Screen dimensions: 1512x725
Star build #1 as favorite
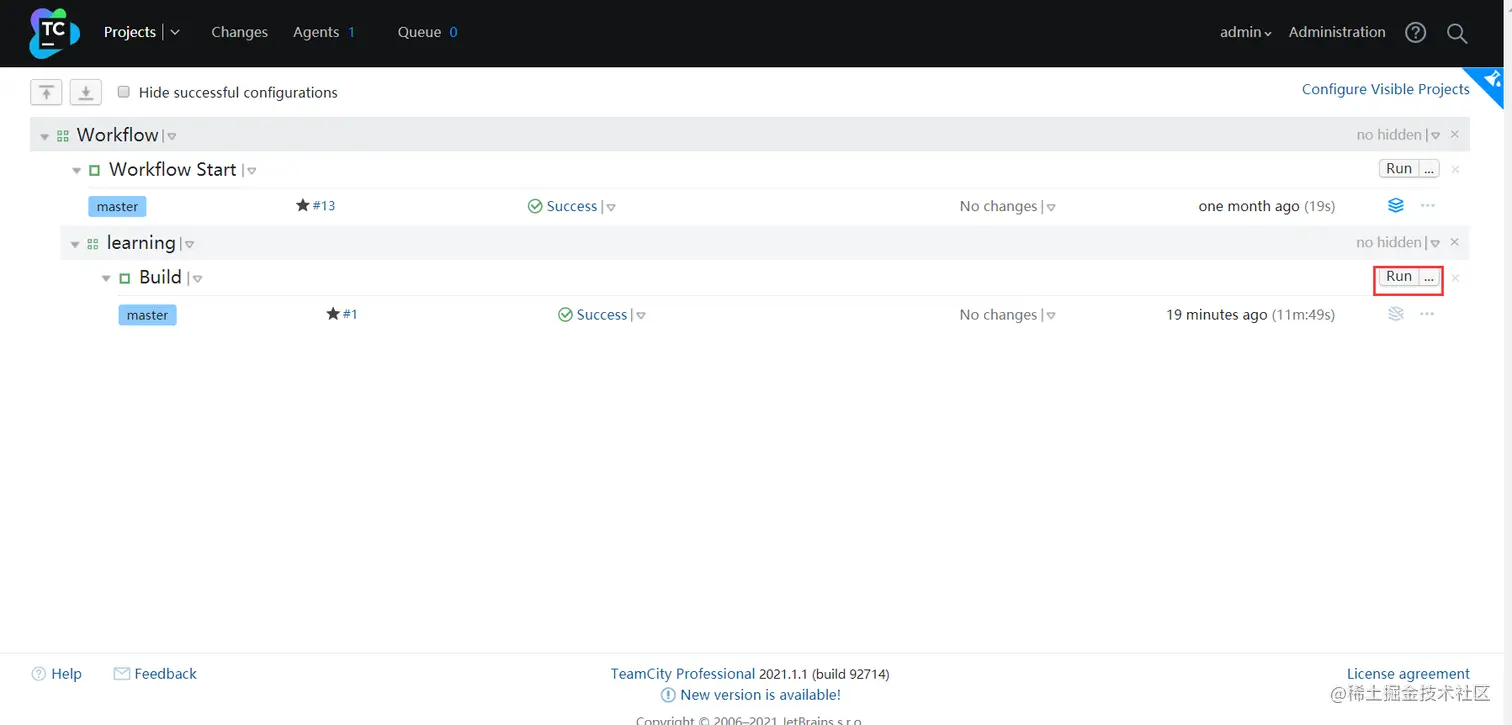click(x=333, y=313)
